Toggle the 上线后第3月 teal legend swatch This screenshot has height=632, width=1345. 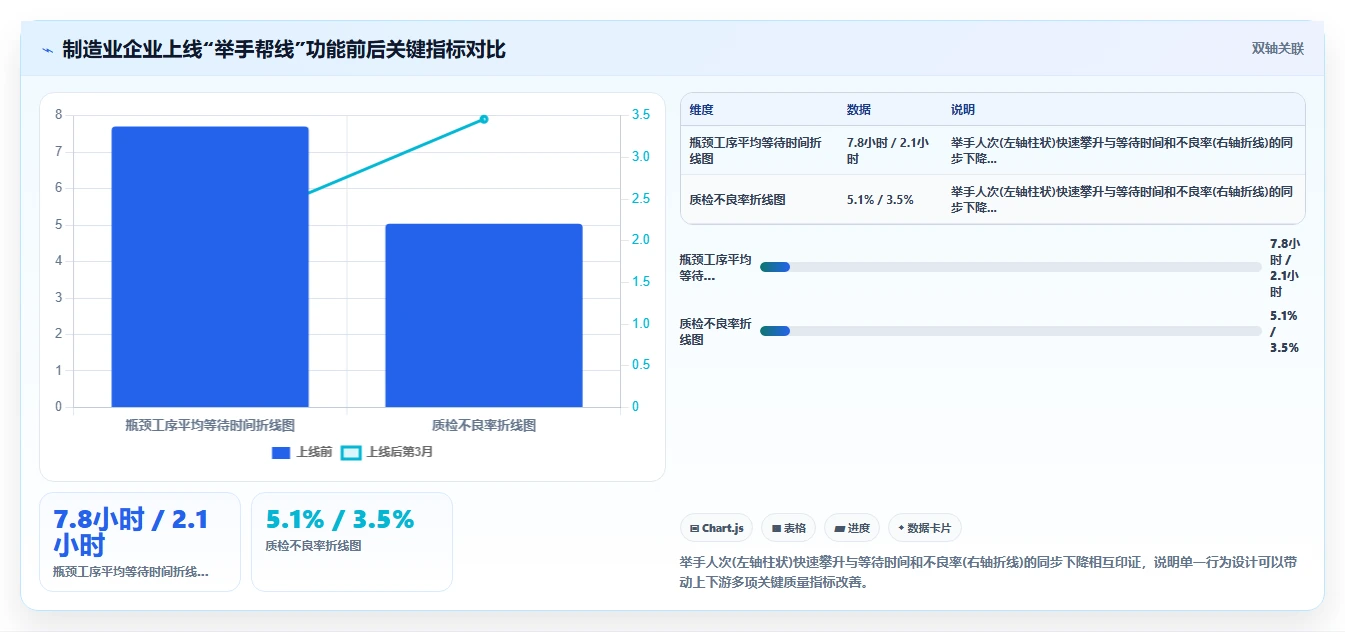351,452
